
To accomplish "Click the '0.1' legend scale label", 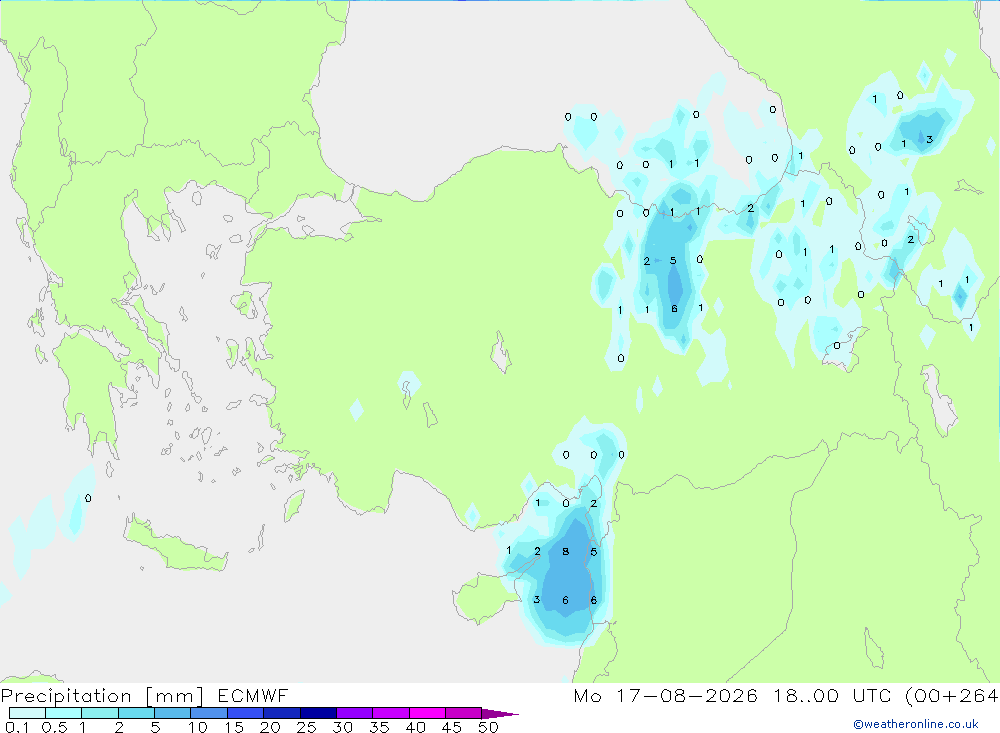I will click(17, 727).
